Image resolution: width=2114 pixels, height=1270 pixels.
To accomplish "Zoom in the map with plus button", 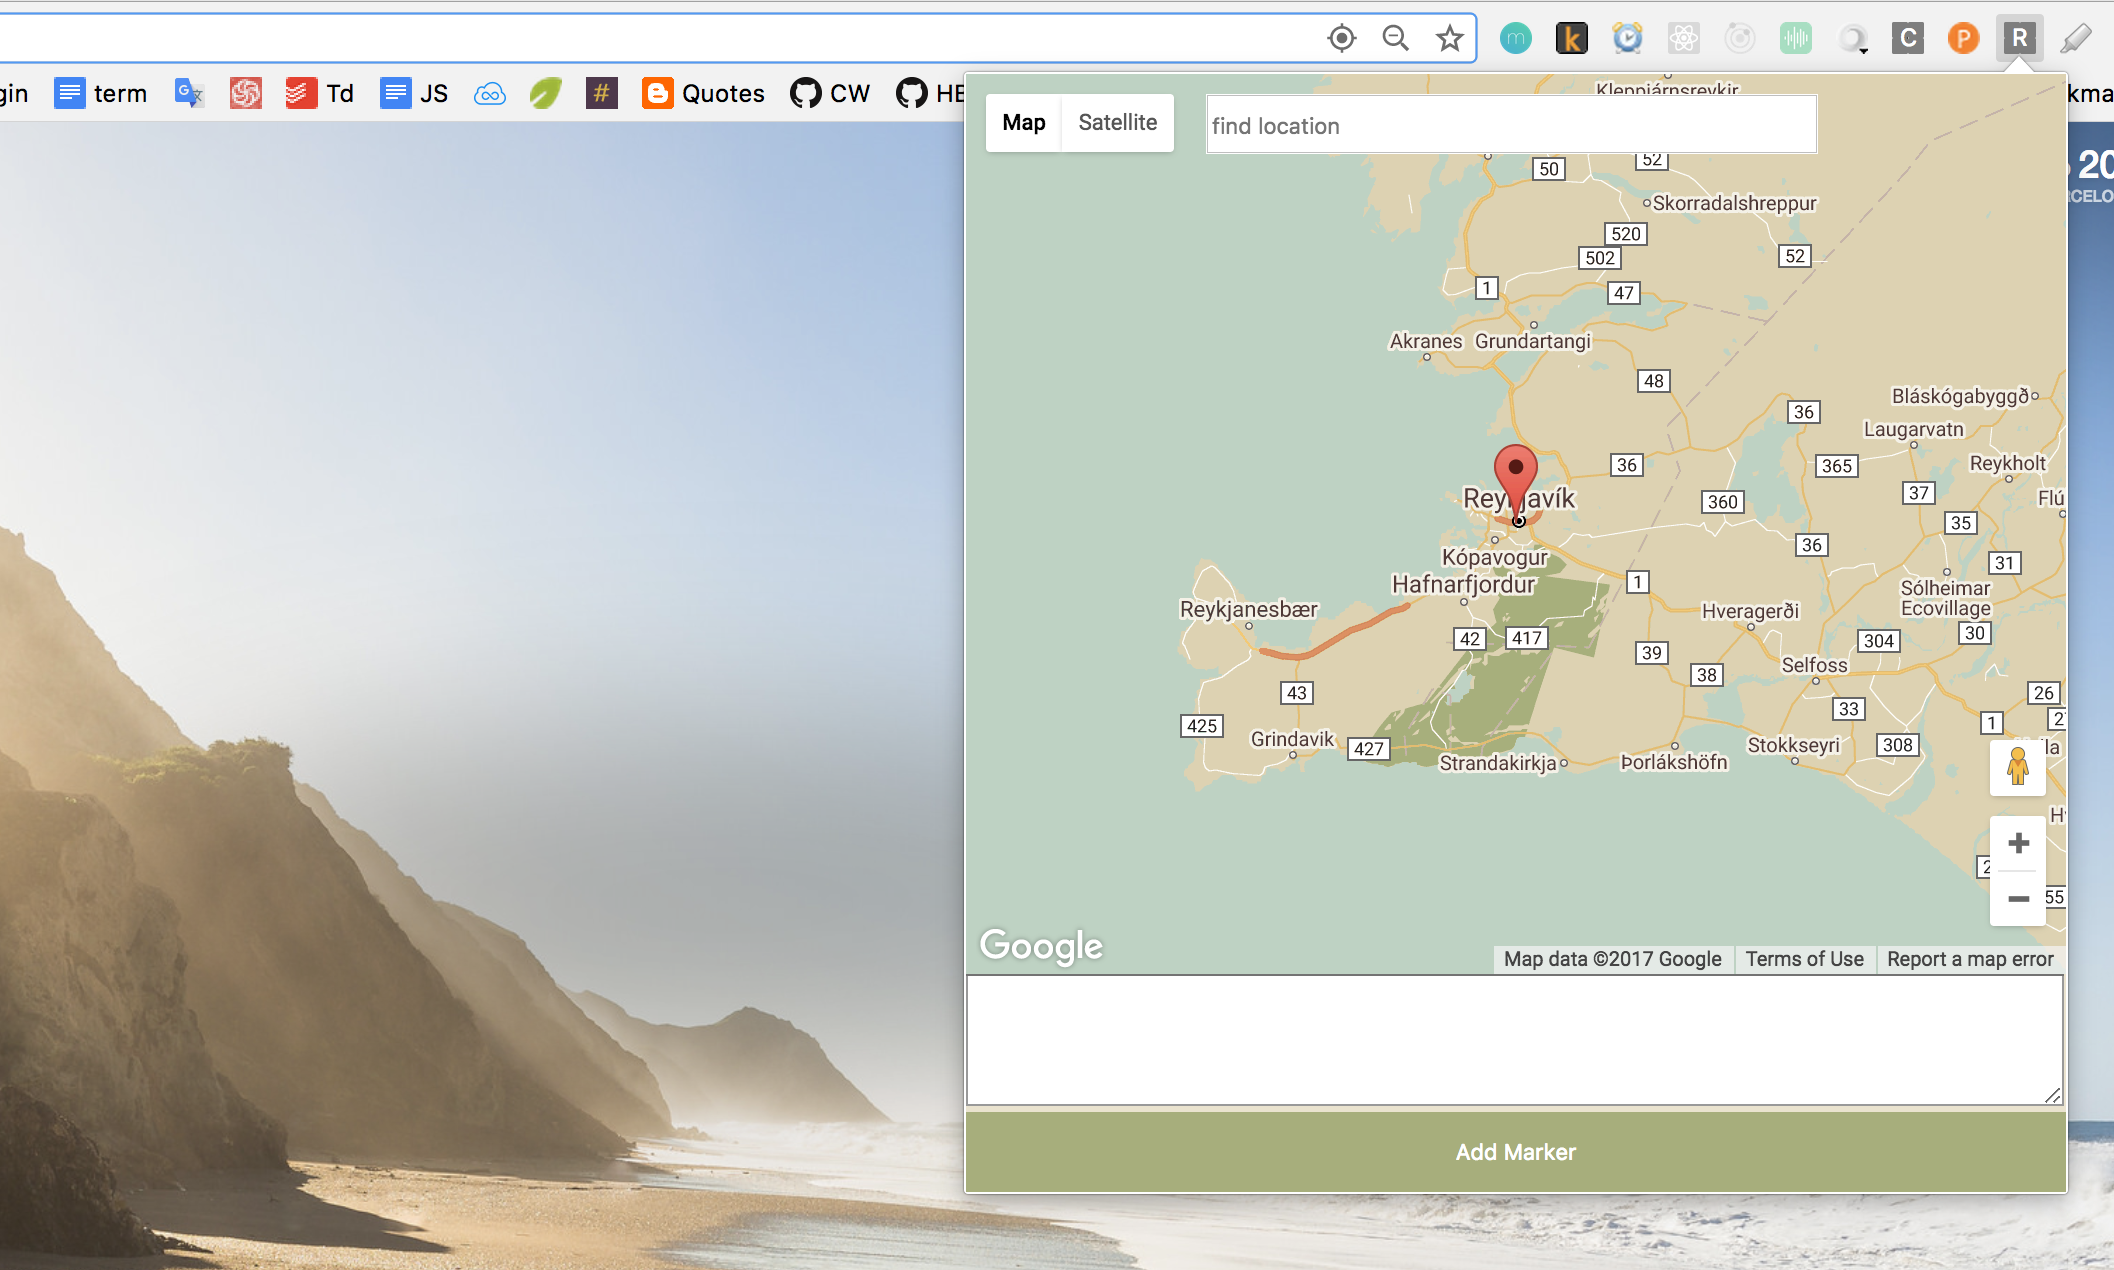I will tap(2018, 843).
